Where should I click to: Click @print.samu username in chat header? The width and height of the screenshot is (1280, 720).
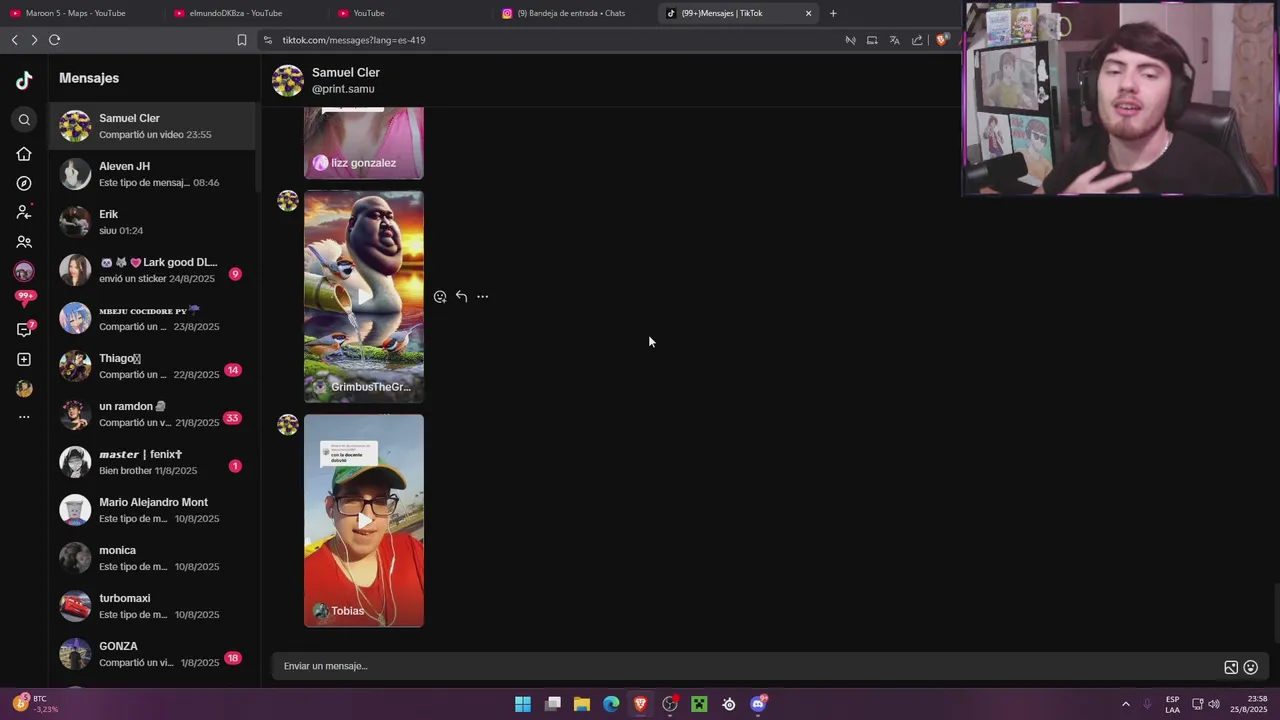(343, 89)
